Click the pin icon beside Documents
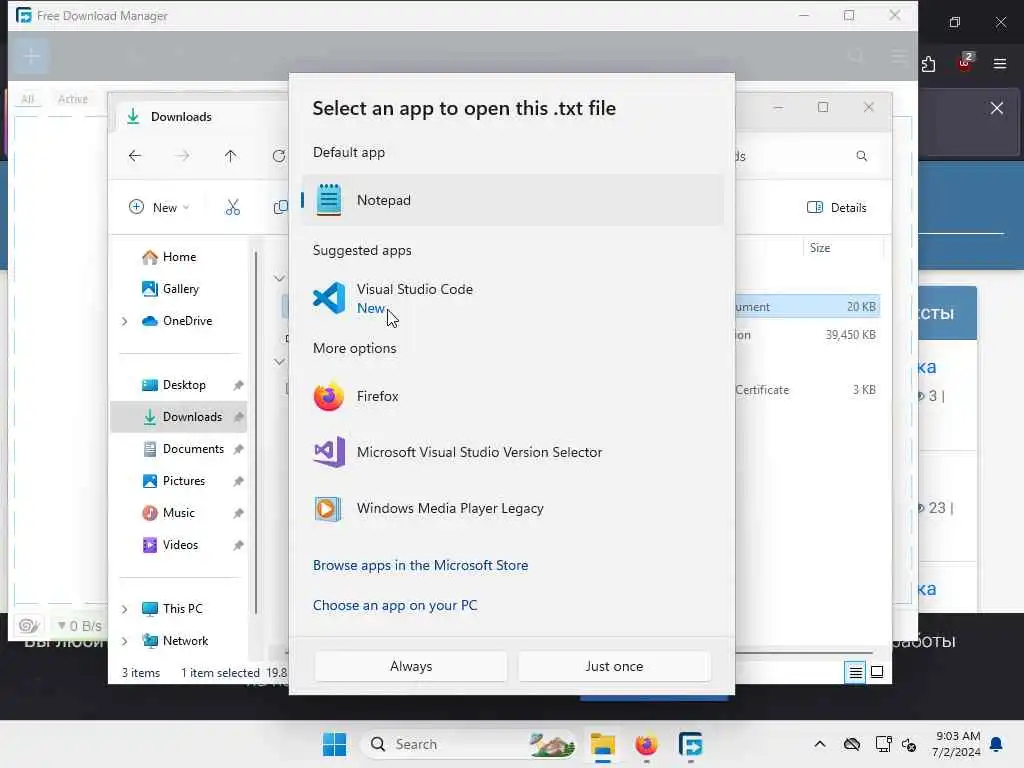 click(x=238, y=449)
